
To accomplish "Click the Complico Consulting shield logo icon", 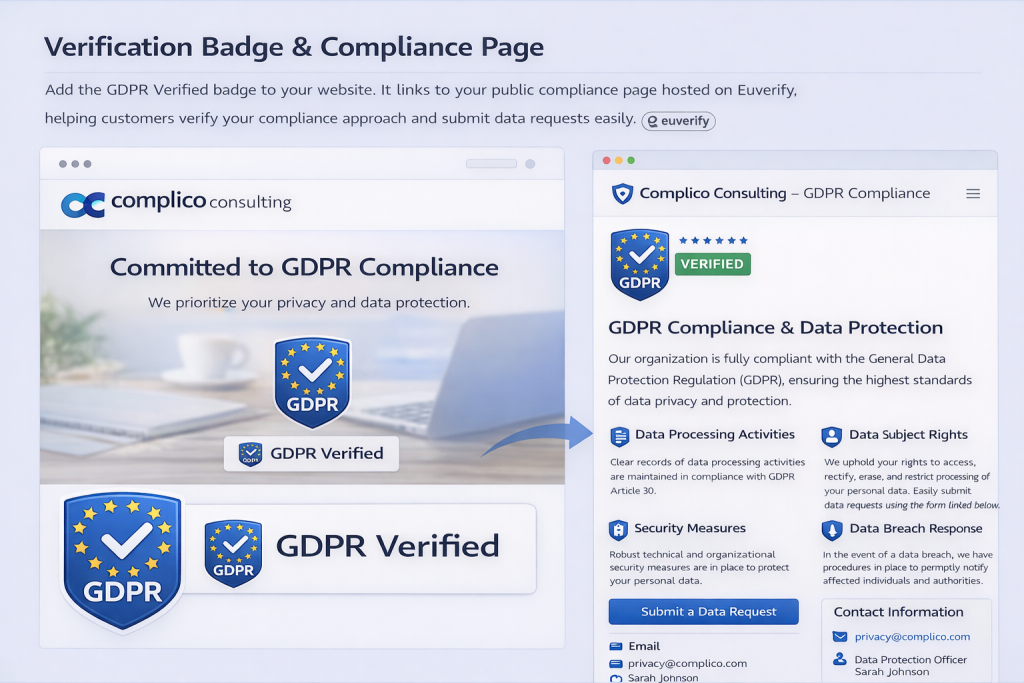I will [x=622, y=194].
